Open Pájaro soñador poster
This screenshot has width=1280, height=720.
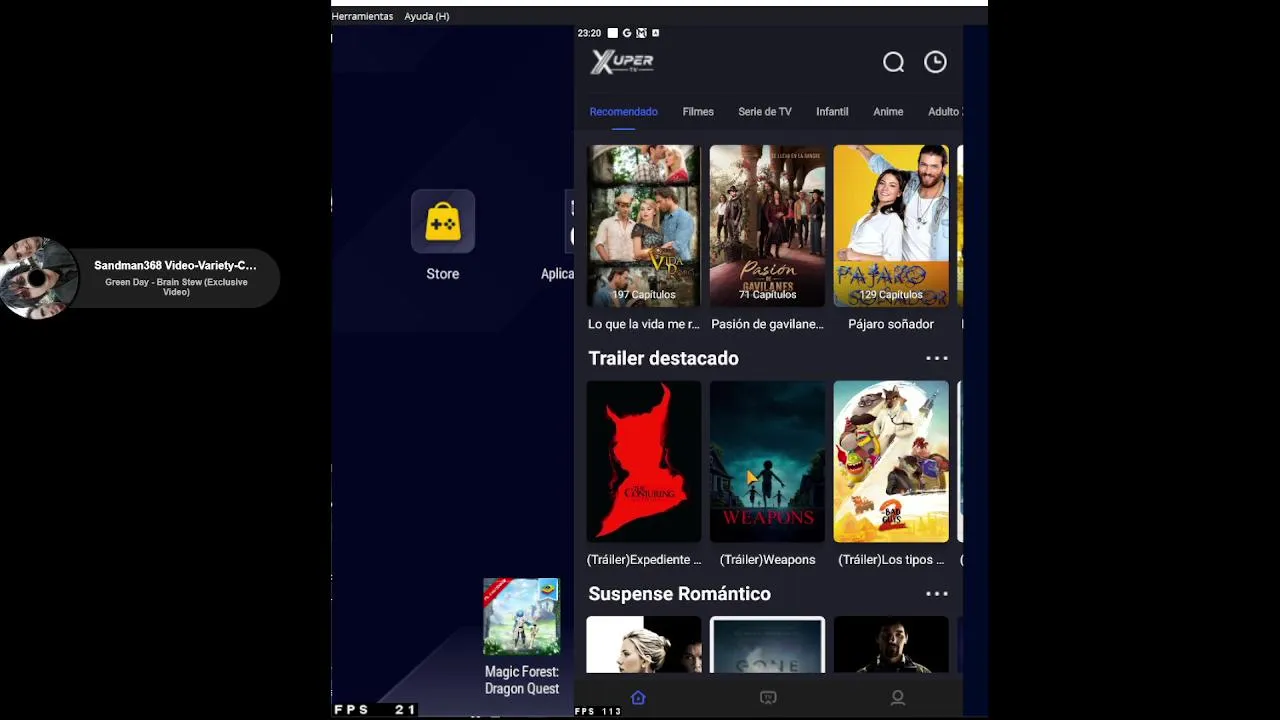click(891, 226)
